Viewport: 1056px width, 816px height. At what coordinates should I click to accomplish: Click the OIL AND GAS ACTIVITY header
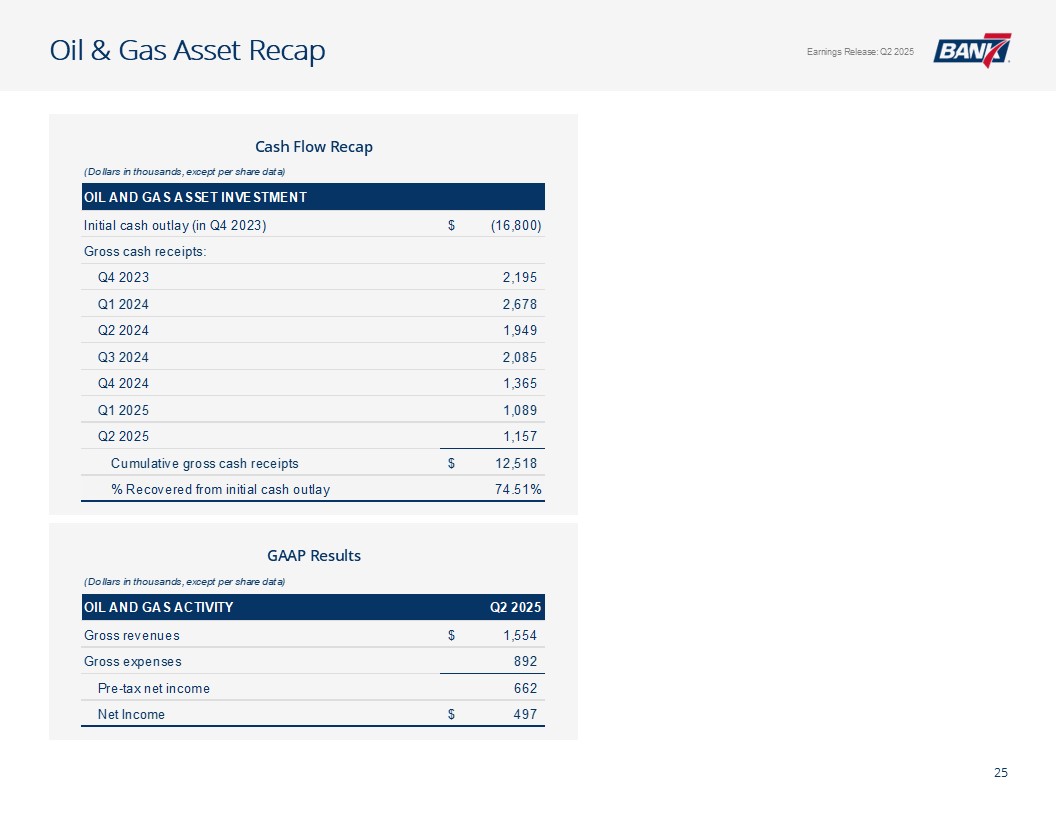click(x=158, y=607)
